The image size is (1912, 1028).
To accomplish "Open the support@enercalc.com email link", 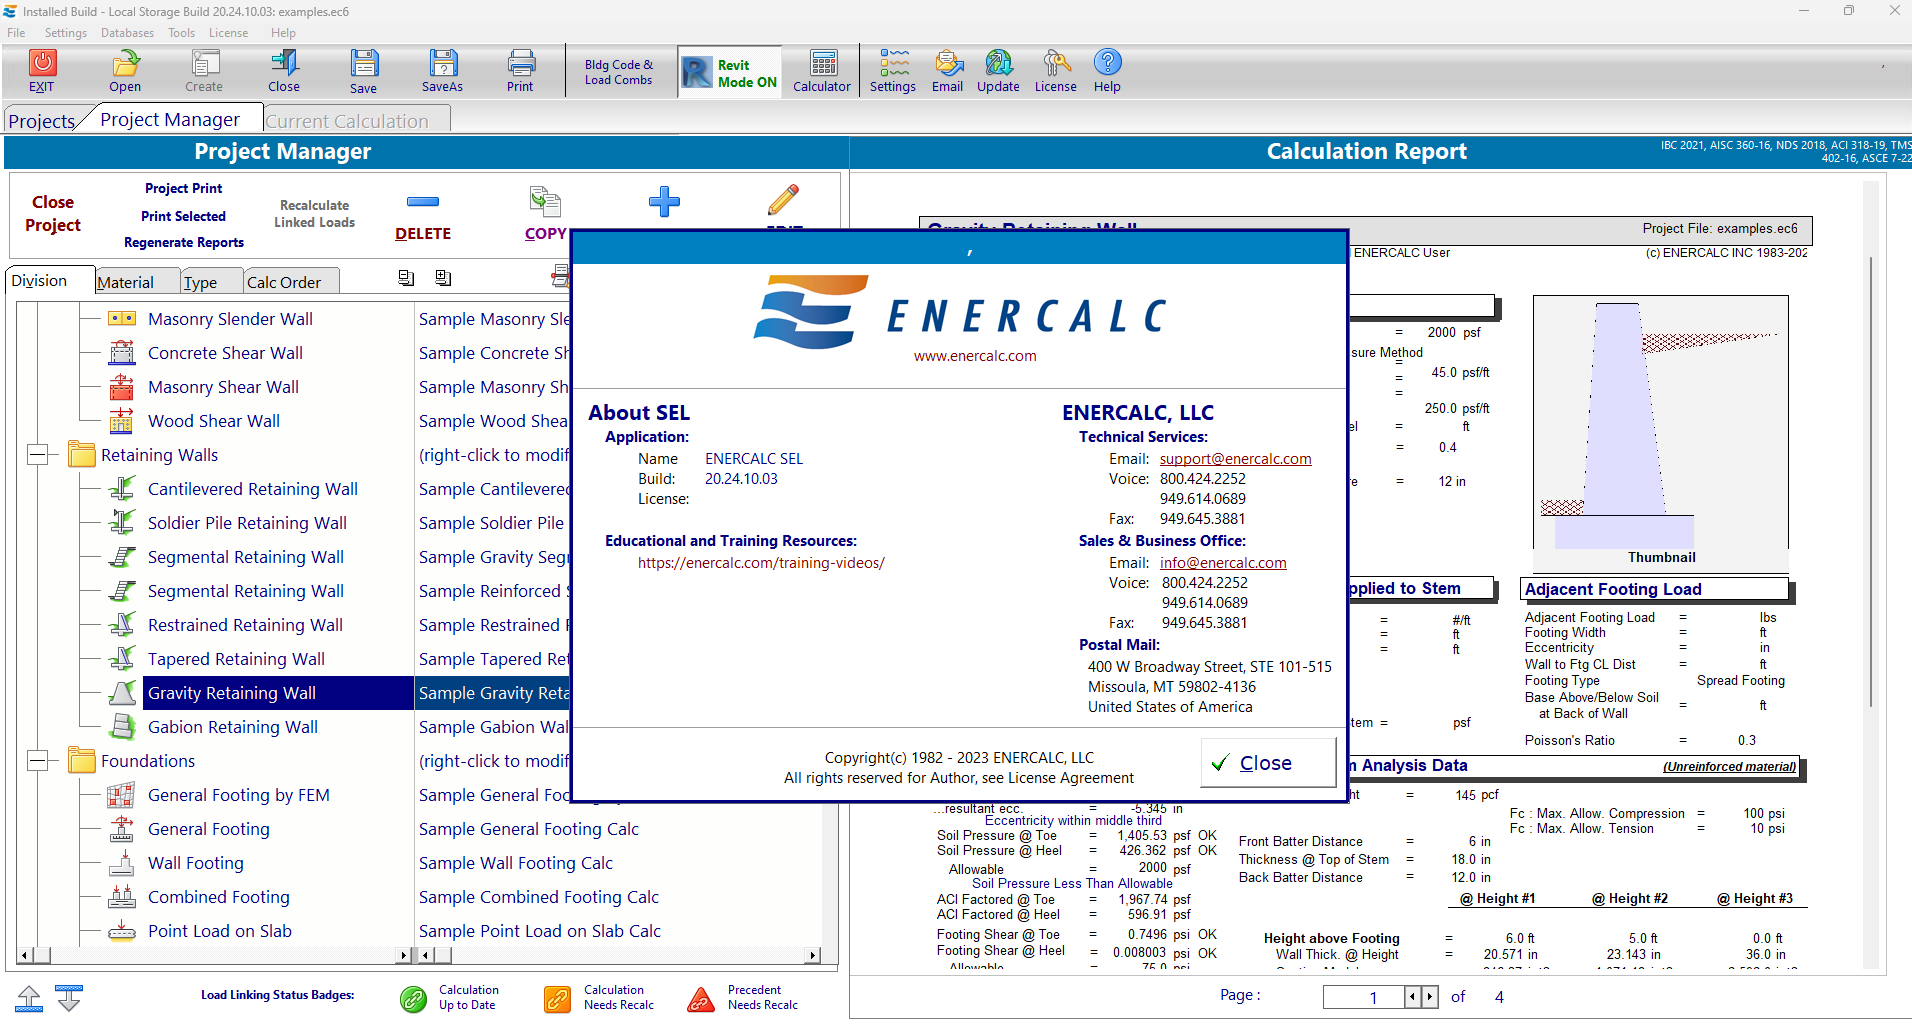I will pos(1235,459).
